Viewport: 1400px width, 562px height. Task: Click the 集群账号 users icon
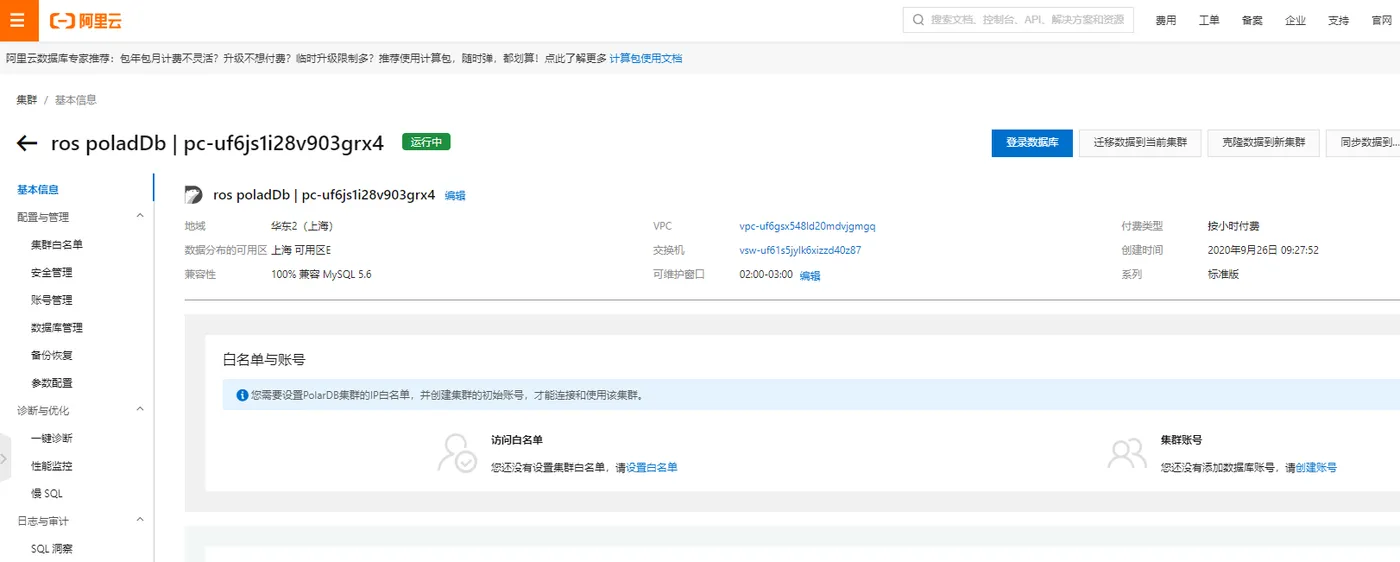pos(1127,453)
